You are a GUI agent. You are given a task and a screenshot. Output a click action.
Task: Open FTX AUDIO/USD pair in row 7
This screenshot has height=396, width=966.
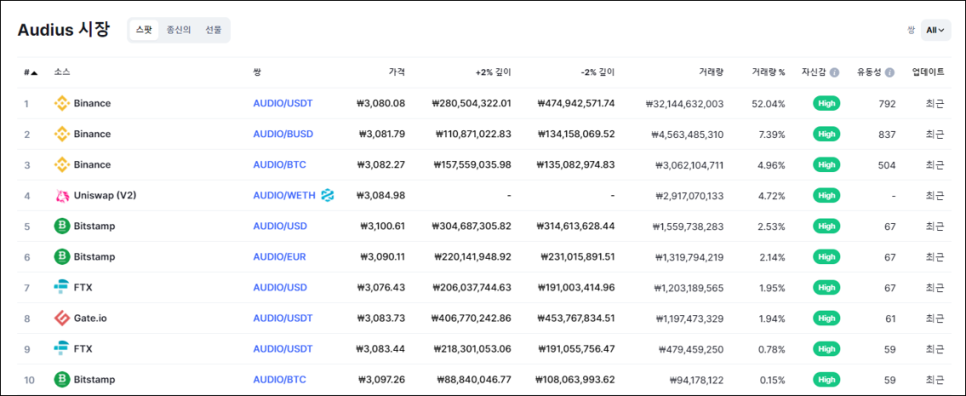coord(280,288)
